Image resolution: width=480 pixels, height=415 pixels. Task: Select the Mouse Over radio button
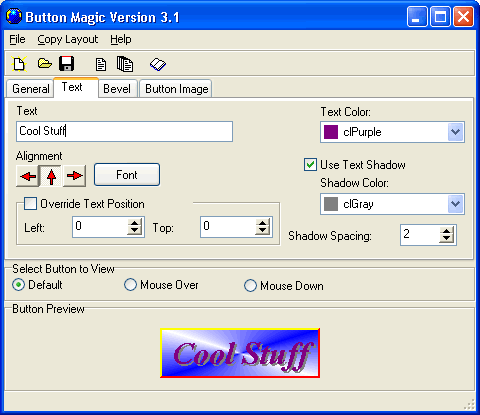coord(130,285)
